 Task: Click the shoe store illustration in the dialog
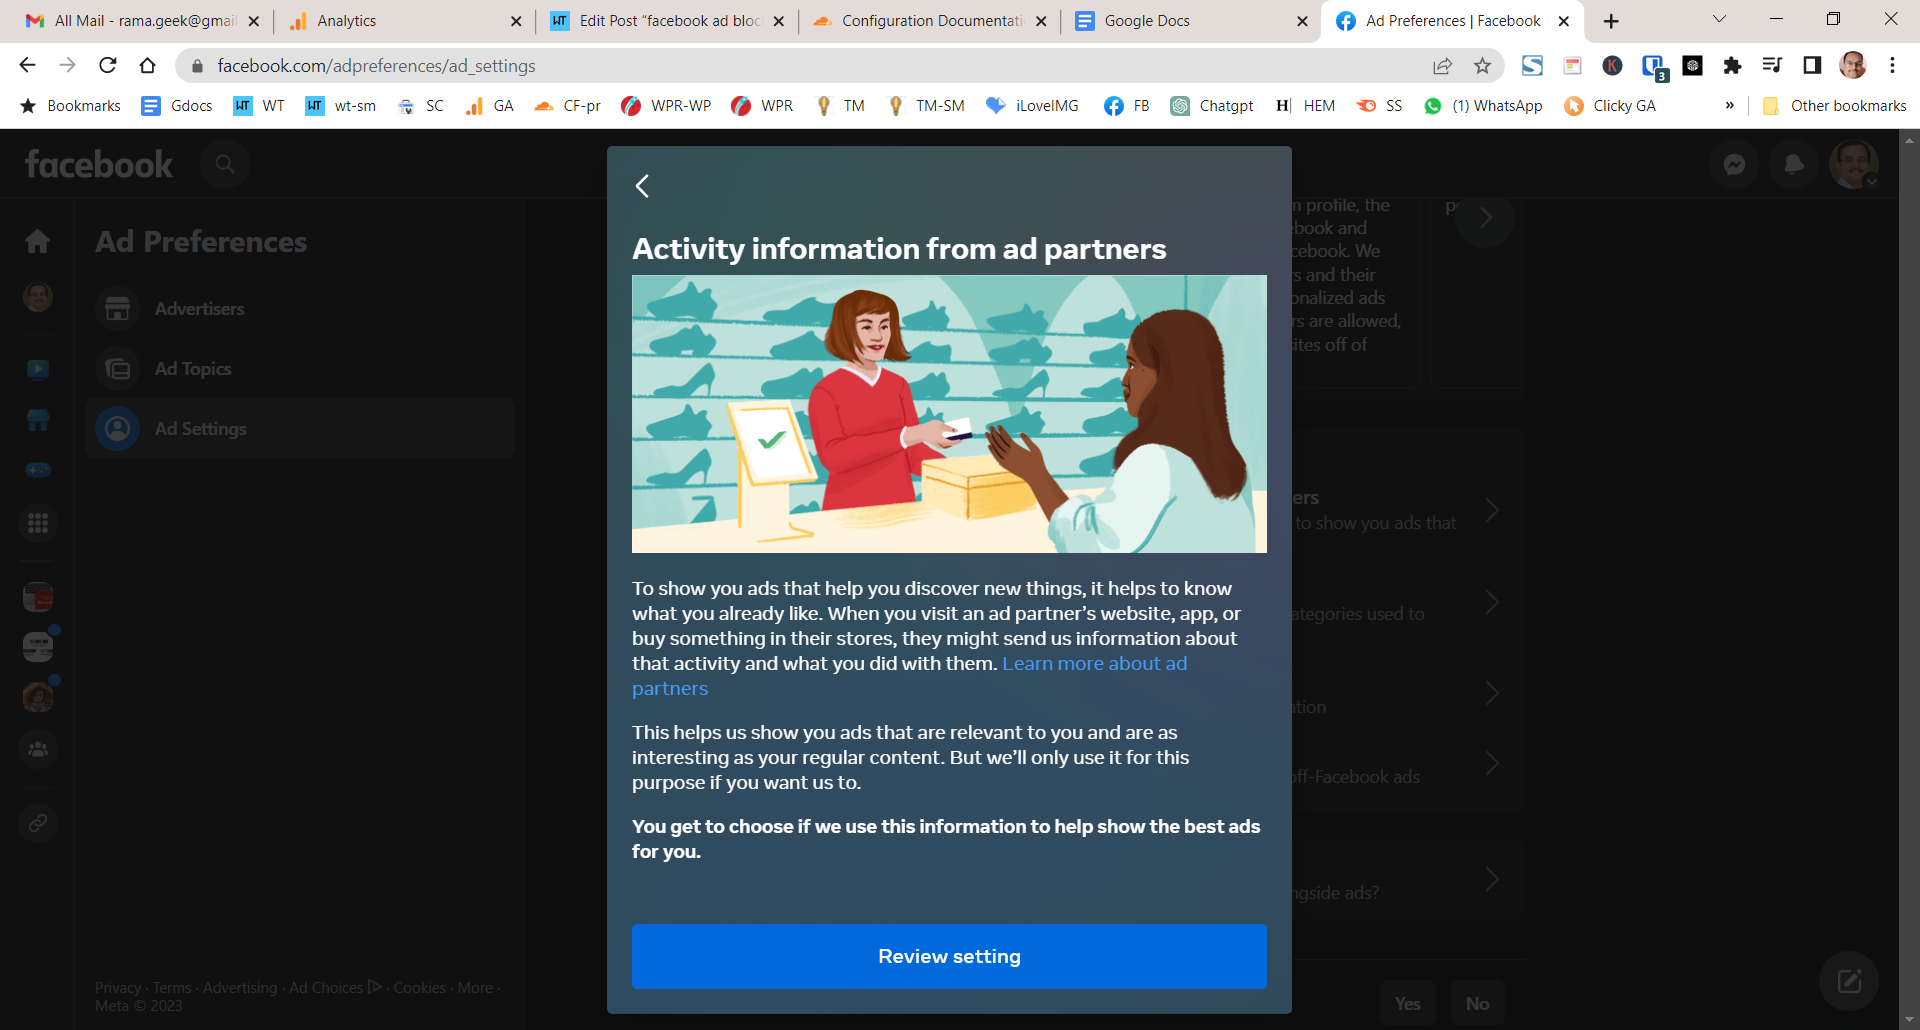coord(949,414)
